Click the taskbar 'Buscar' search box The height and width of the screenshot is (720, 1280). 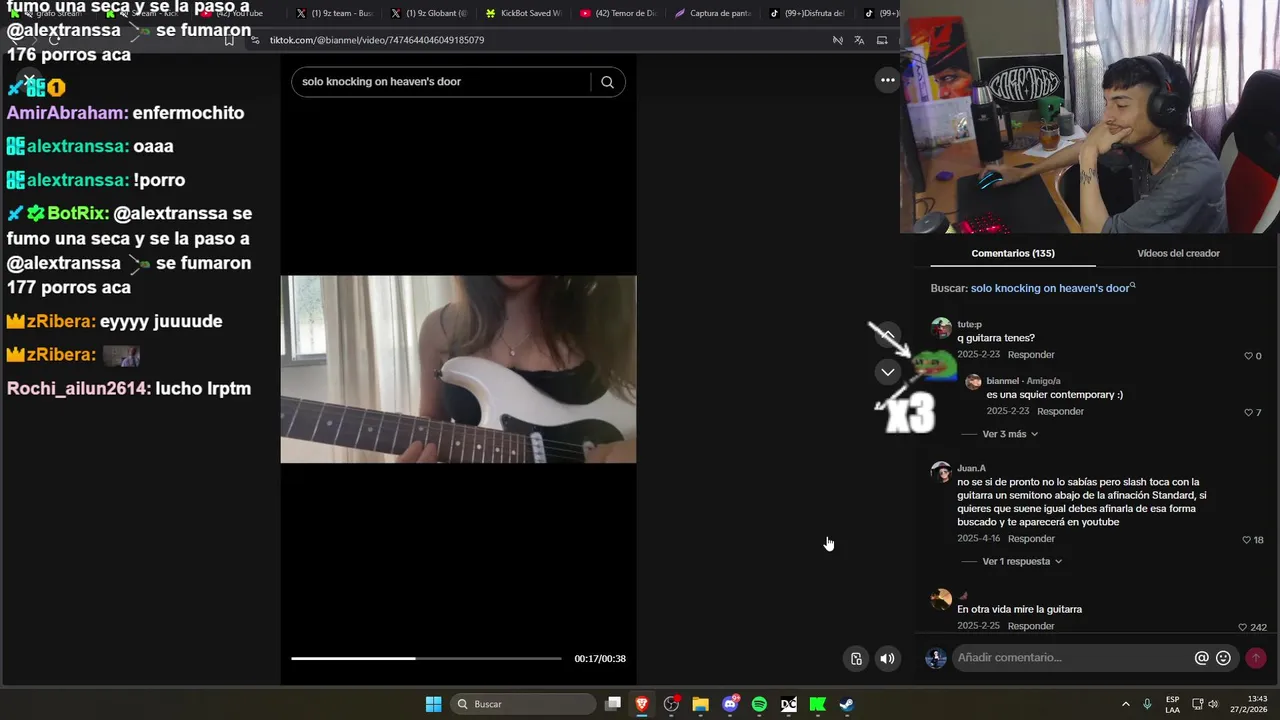tap(523, 704)
